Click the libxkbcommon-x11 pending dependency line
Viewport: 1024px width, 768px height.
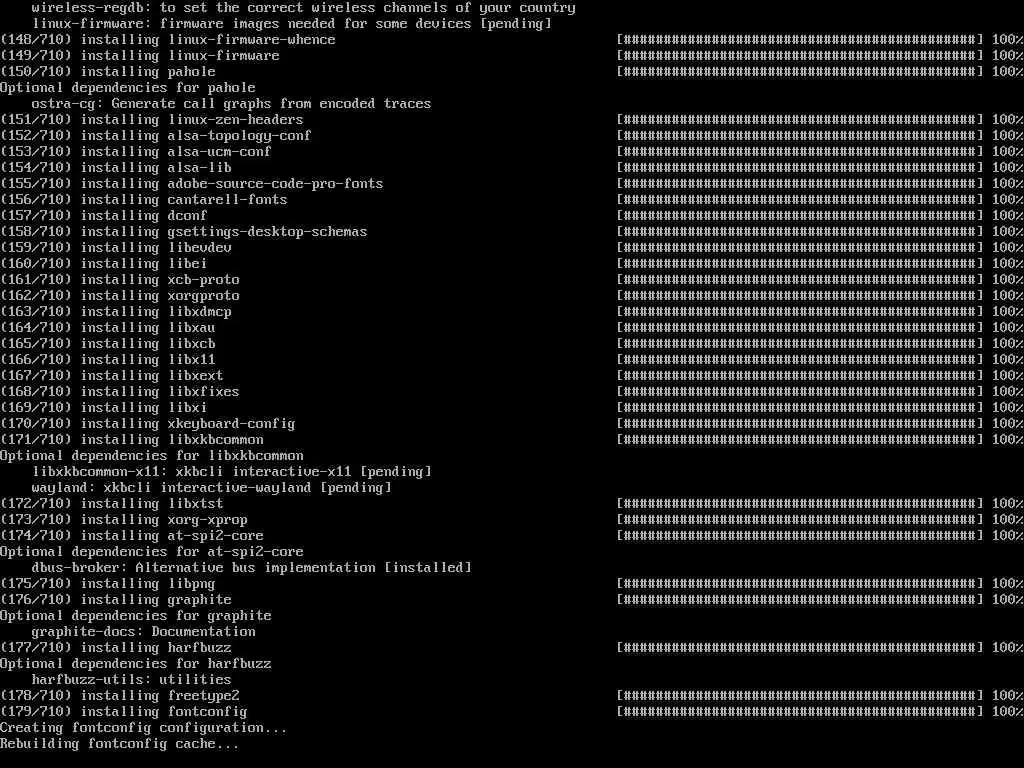pos(232,472)
